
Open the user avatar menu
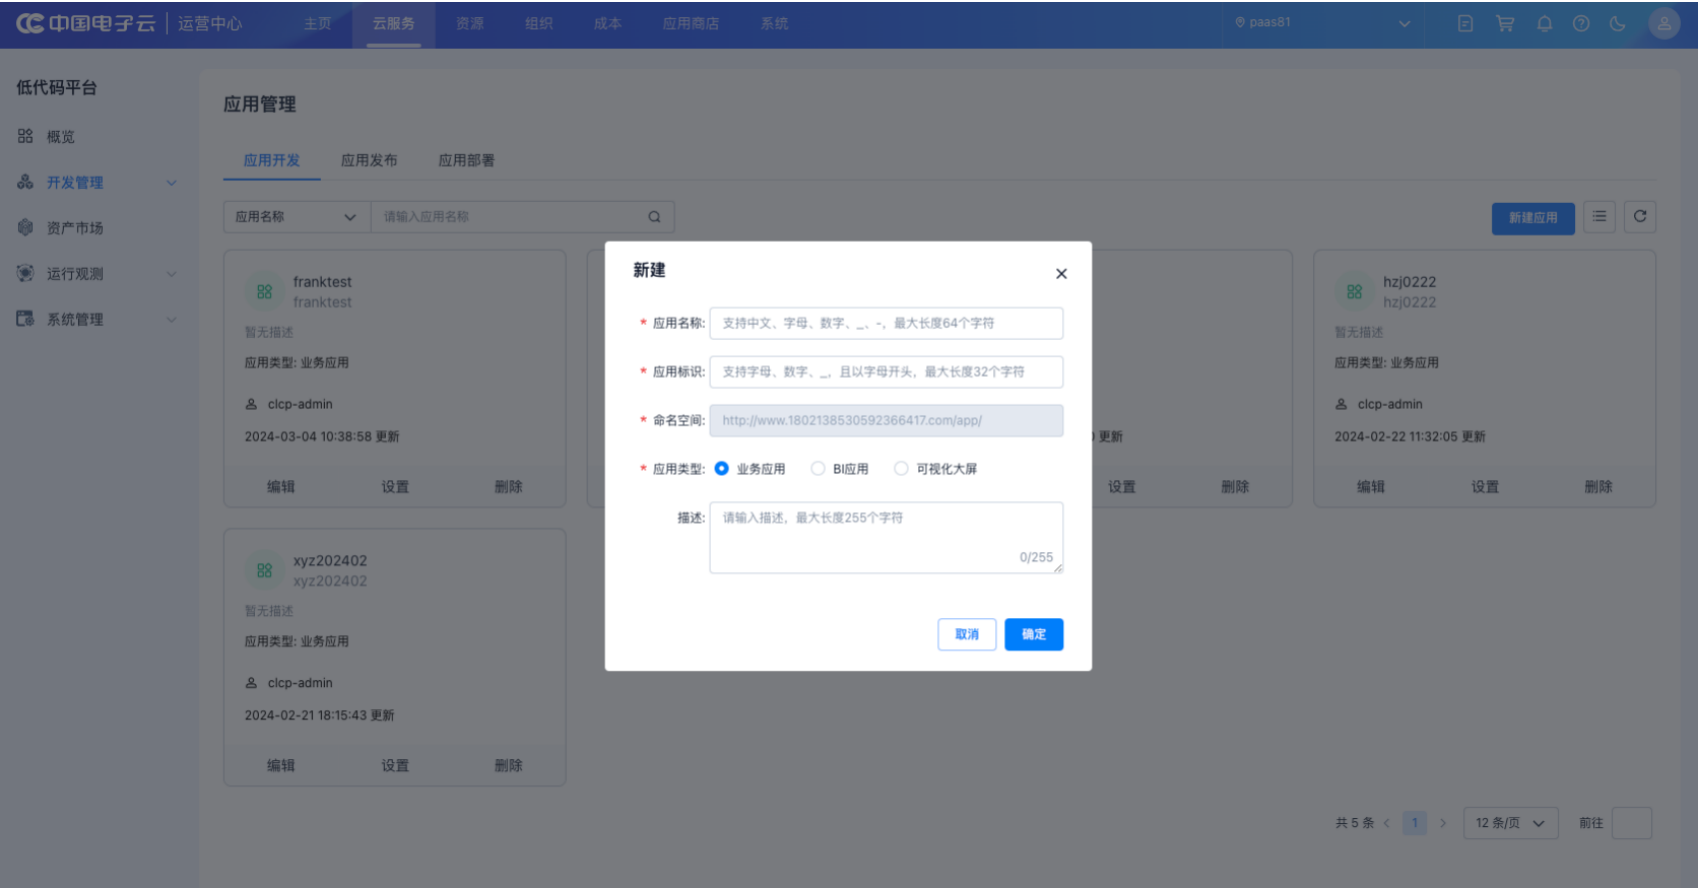tap(1664, 23)
